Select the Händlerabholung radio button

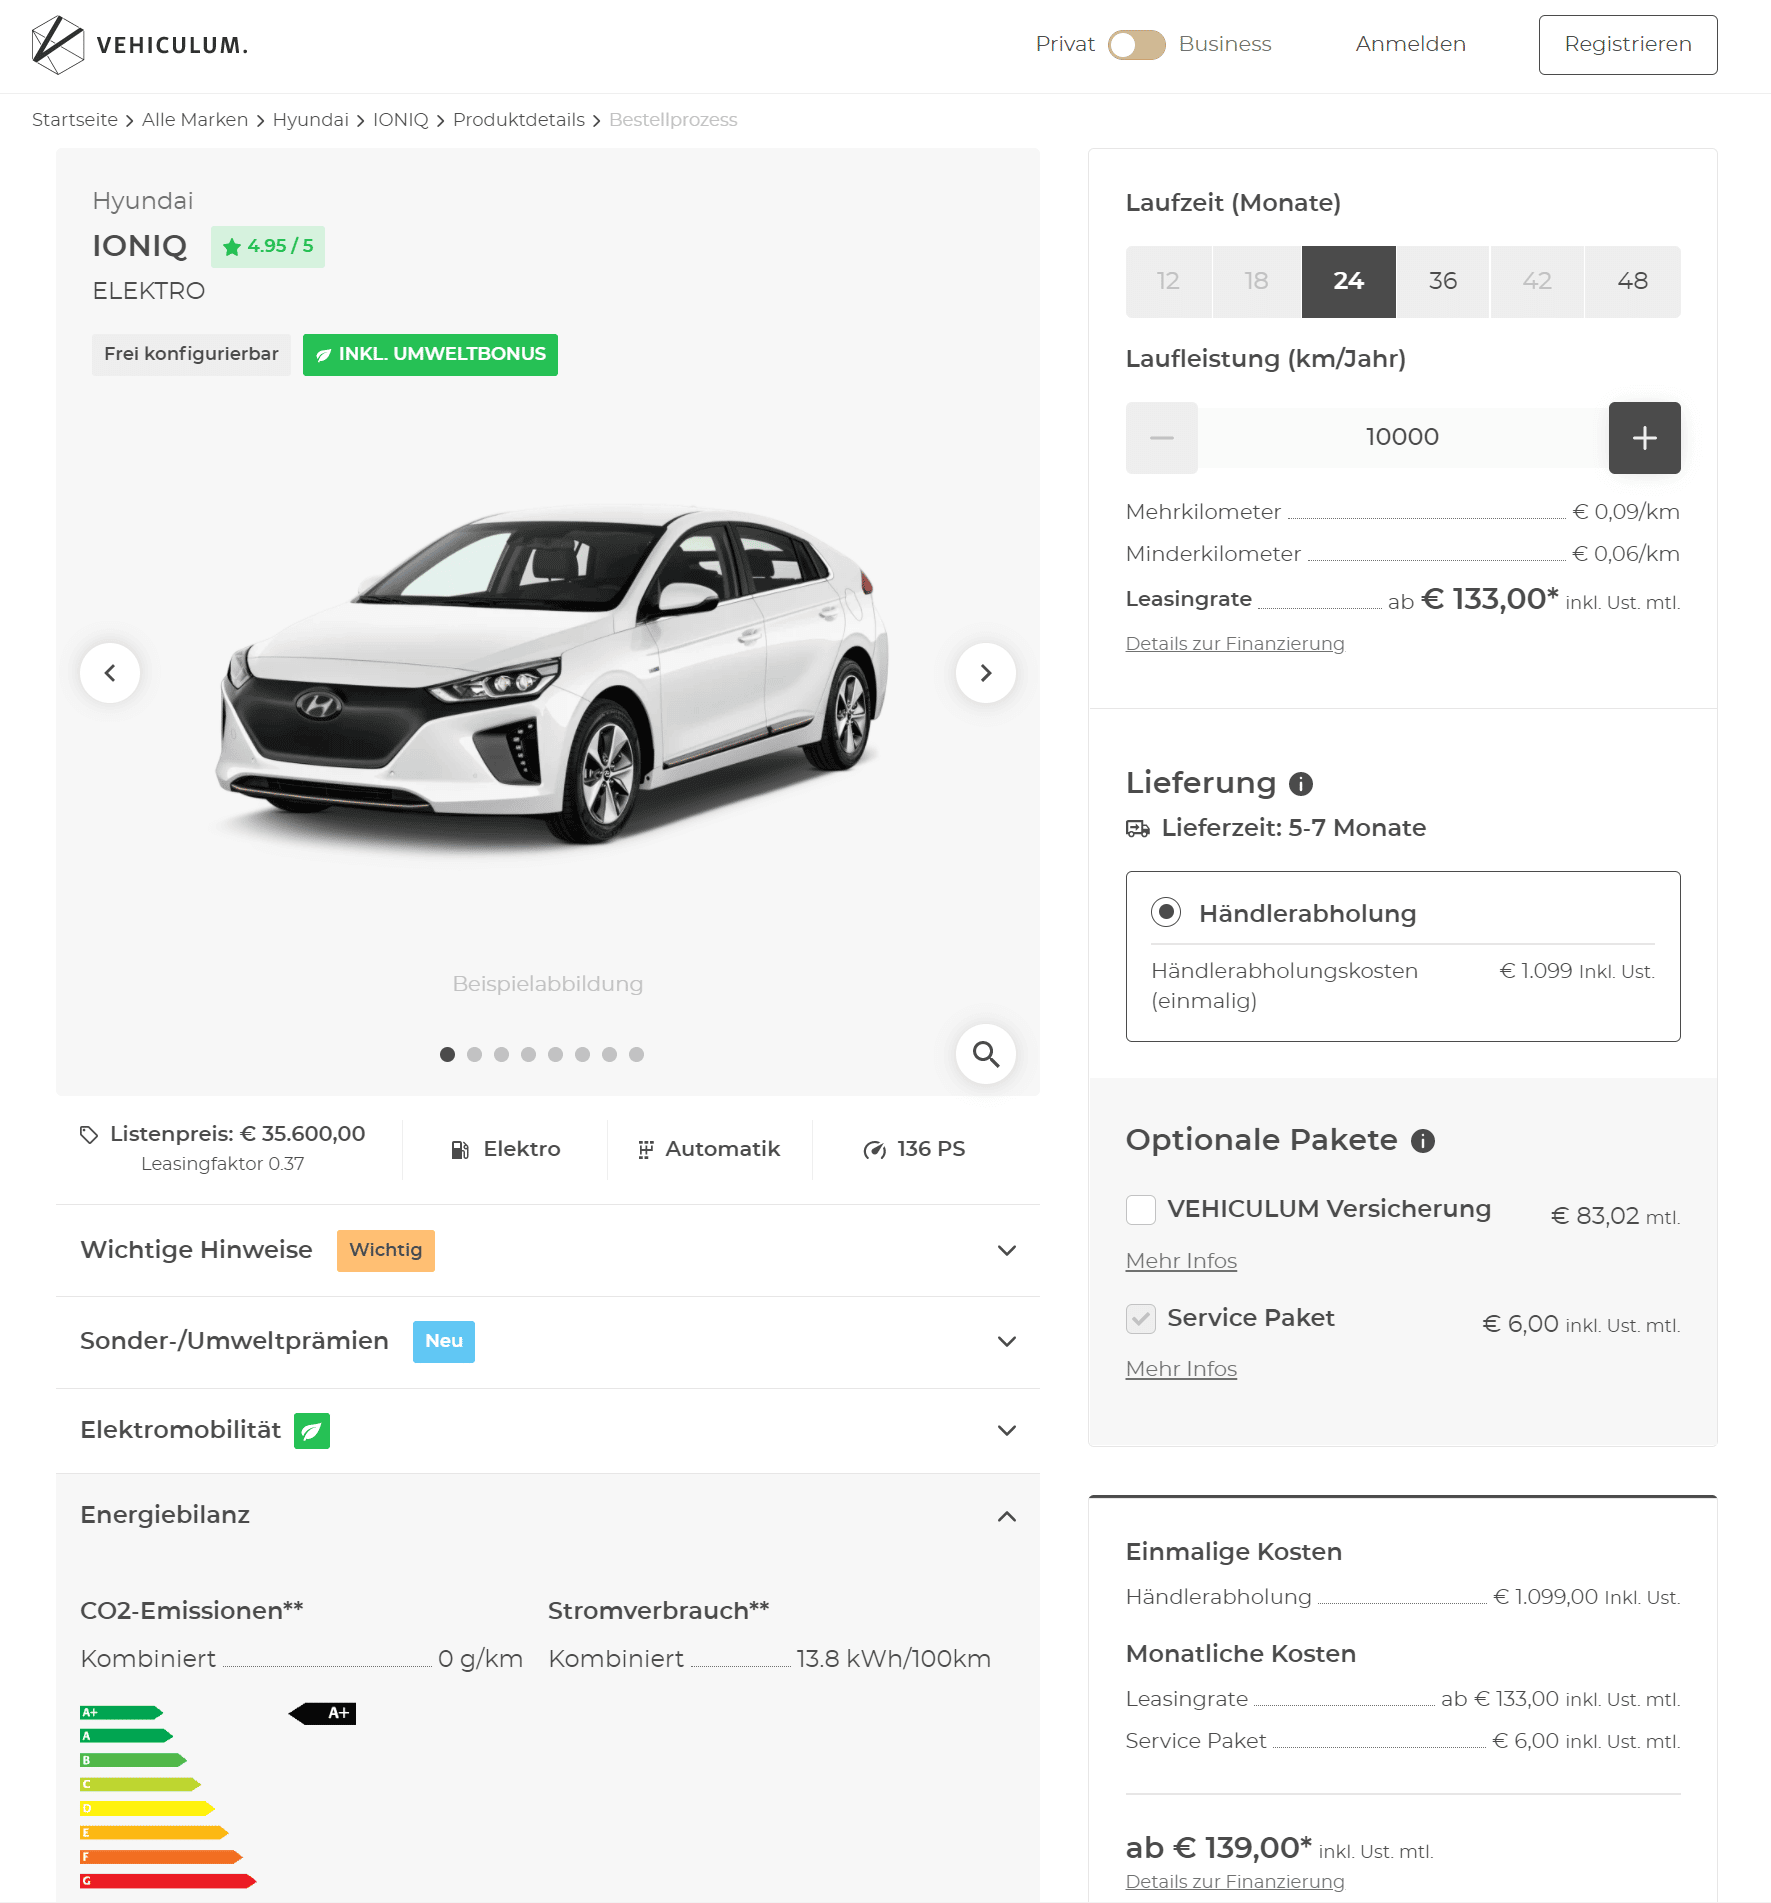(1166, 912)
